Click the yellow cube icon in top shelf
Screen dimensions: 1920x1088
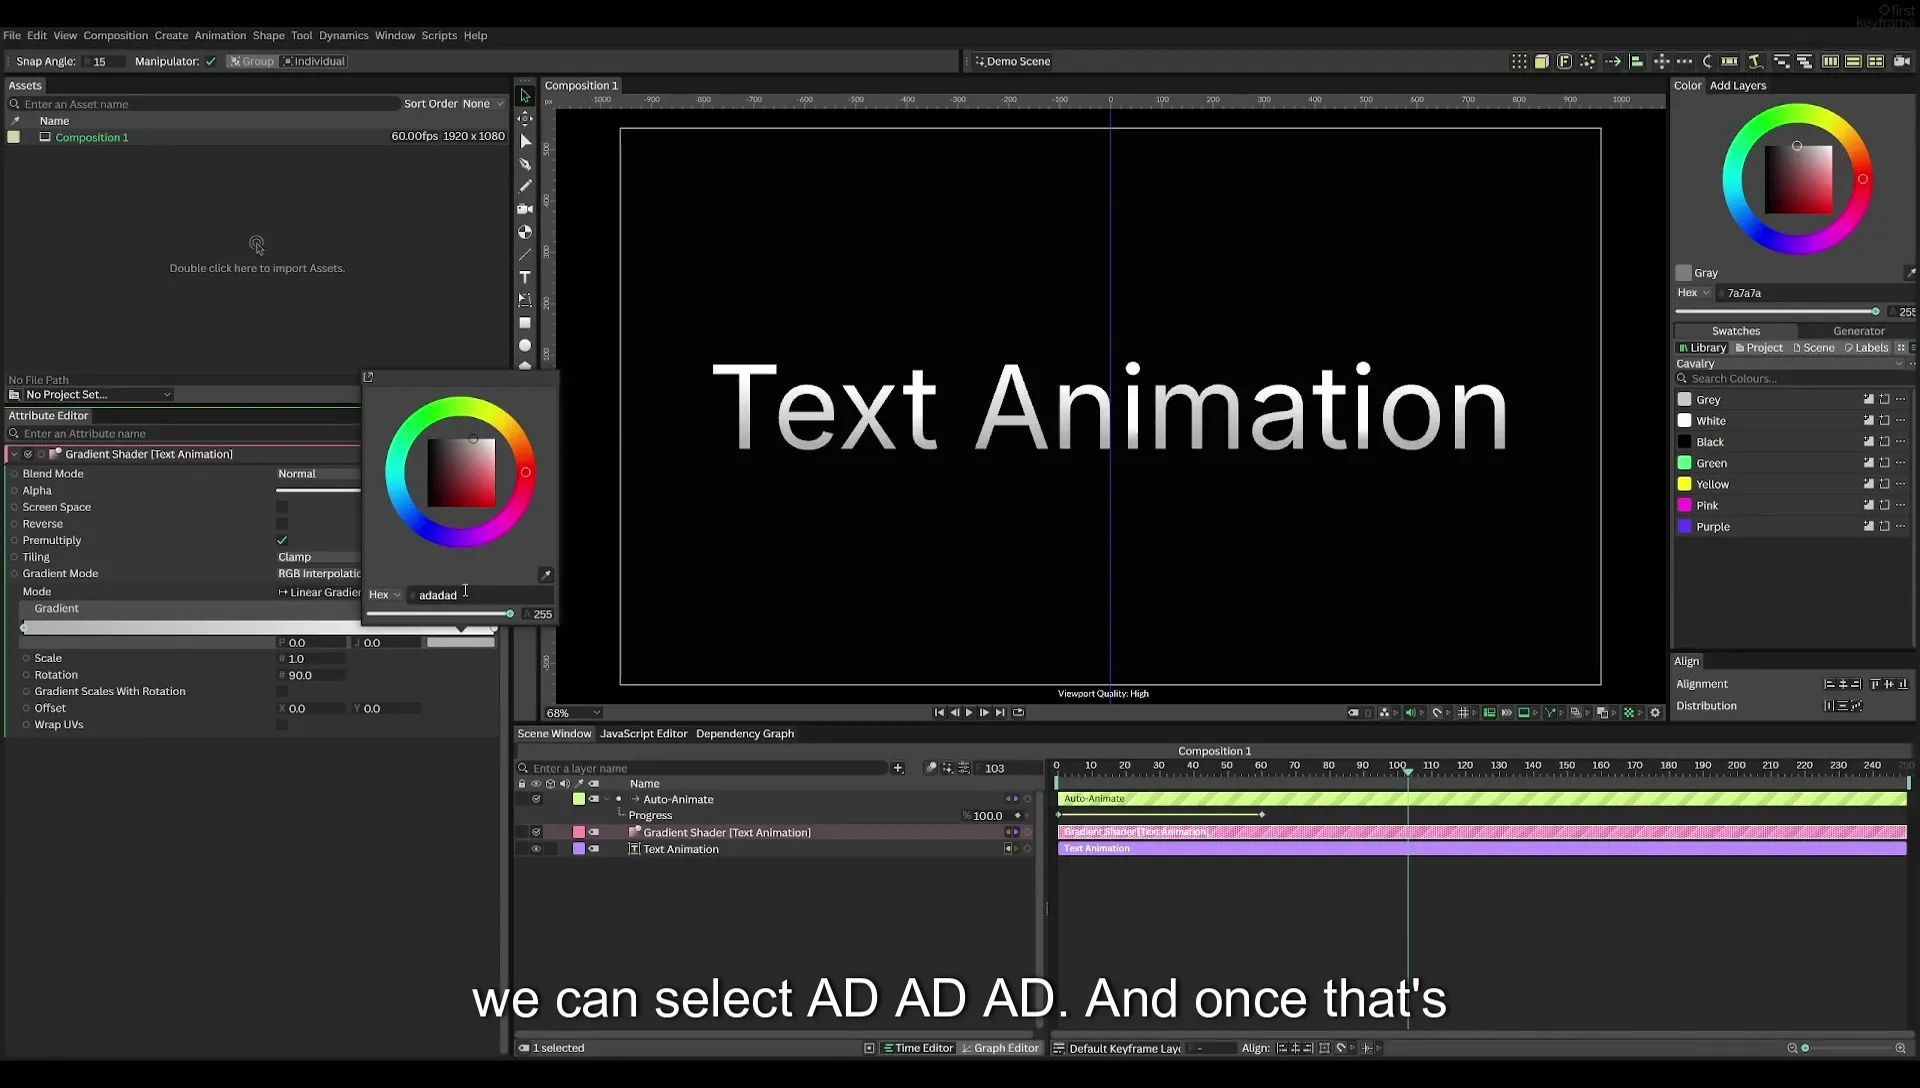coord(1542,61)
